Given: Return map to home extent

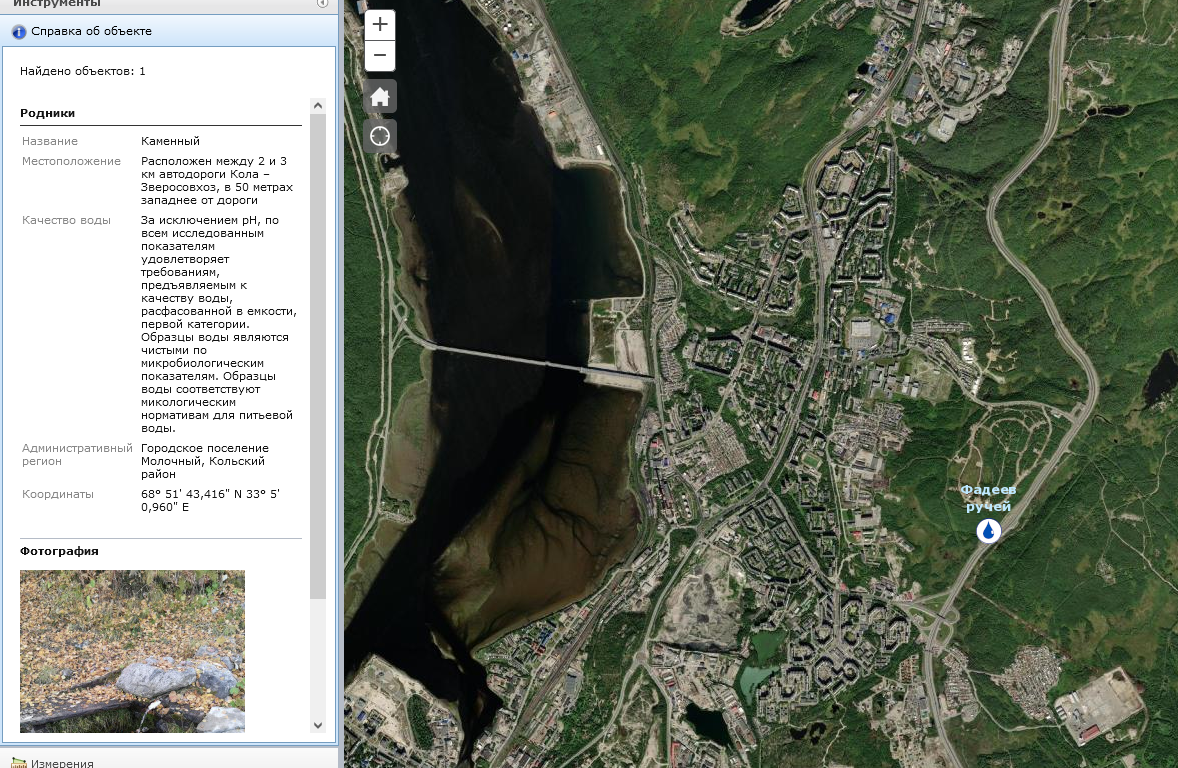Looking at the screenshot, I should click(x=380, y=97).
